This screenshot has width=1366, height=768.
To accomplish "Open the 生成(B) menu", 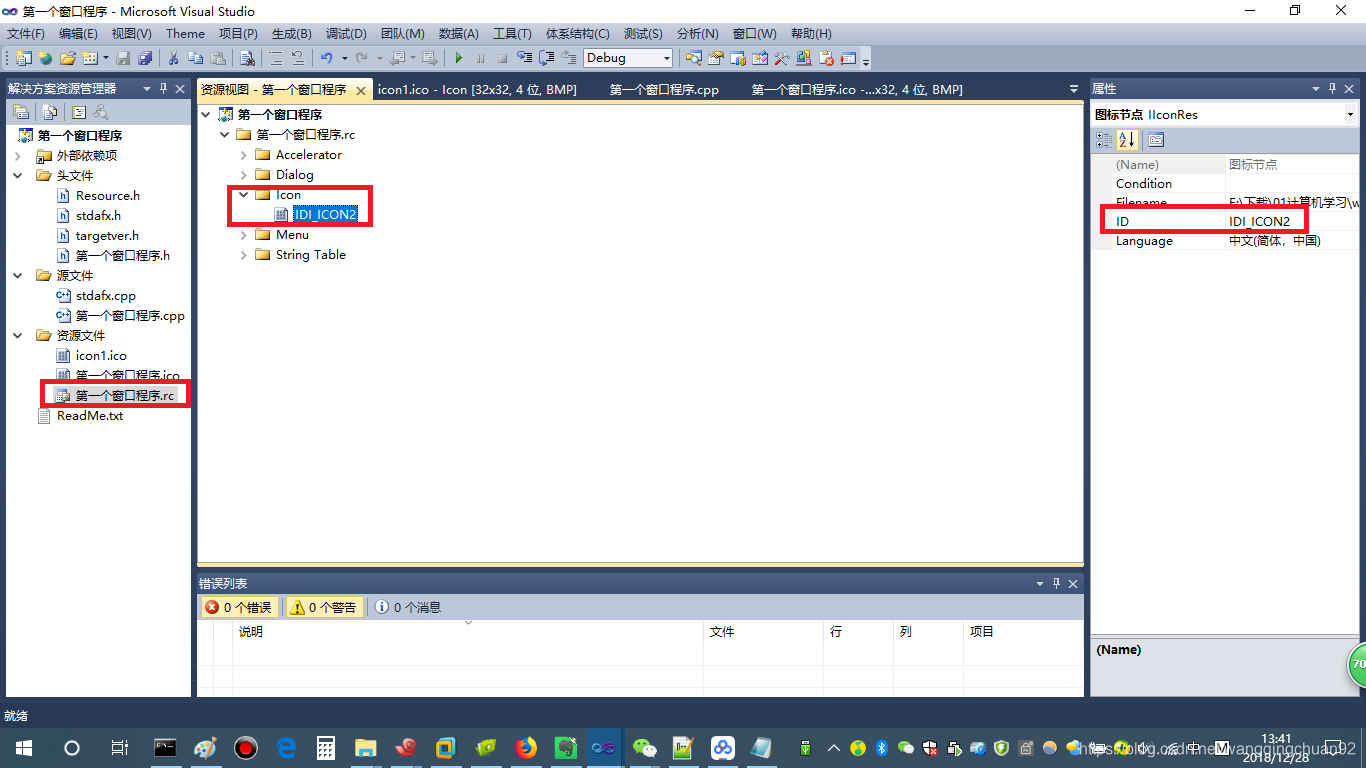I will 292,34.
